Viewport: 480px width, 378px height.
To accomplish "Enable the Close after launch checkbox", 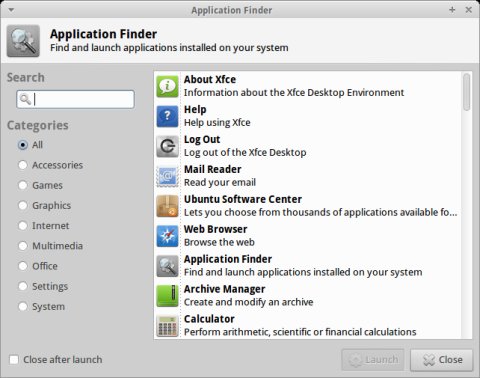I will [x=14, y=360].
